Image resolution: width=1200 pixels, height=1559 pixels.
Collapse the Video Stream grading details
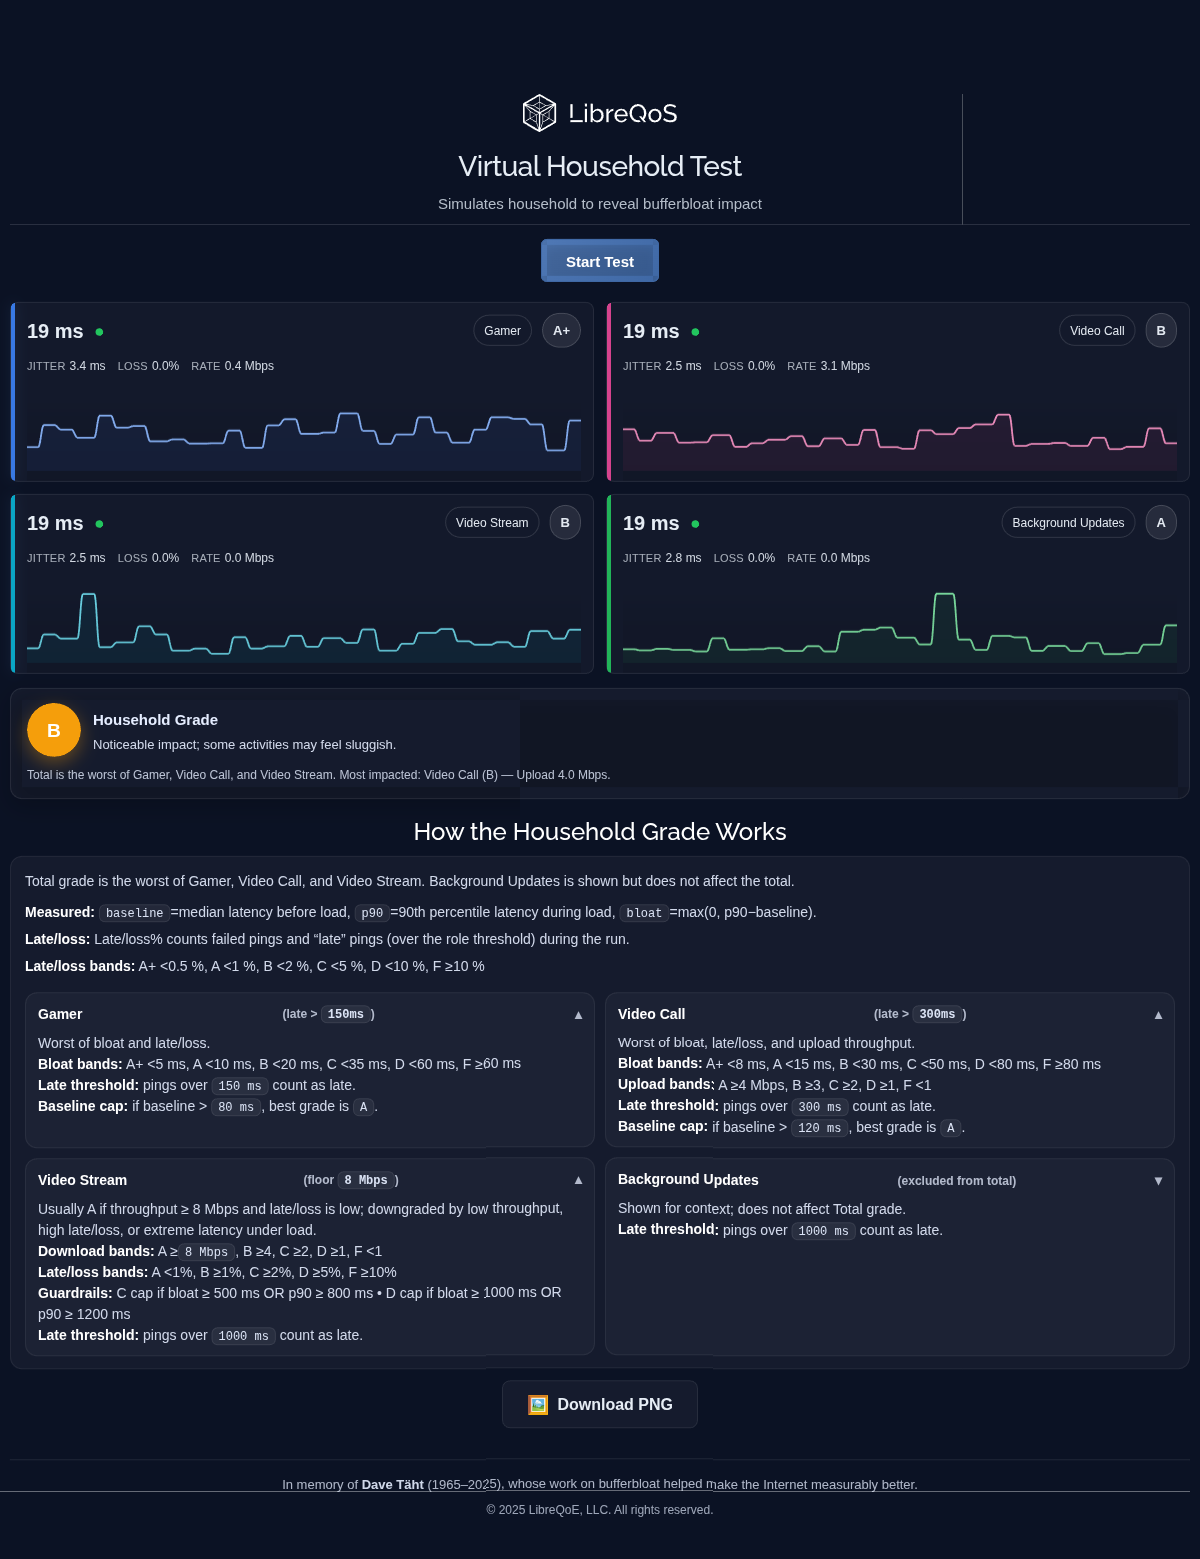click(x=578, y=1180)
